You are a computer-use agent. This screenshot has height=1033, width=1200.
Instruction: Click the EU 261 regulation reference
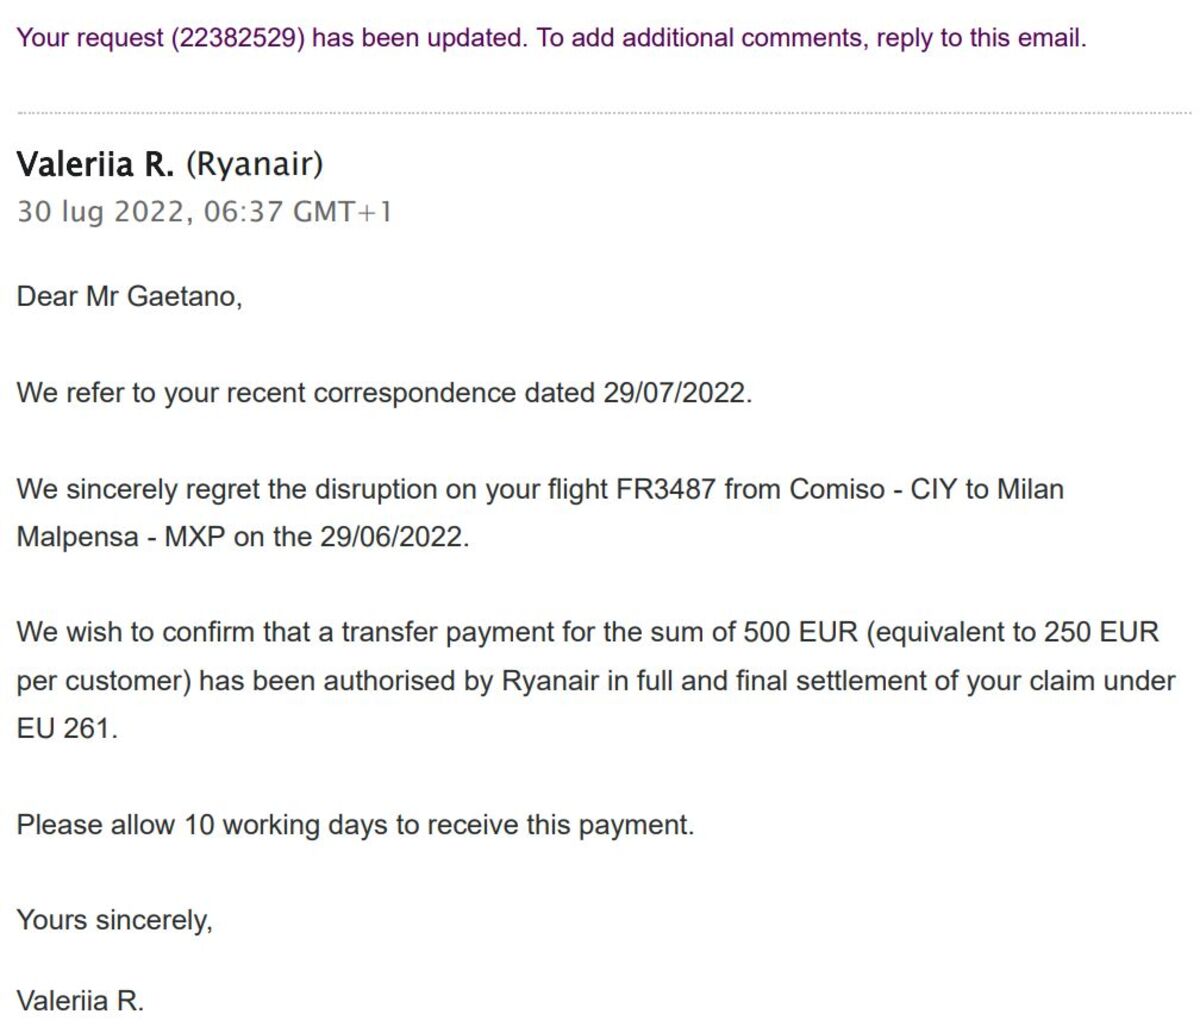pos(66,729)
